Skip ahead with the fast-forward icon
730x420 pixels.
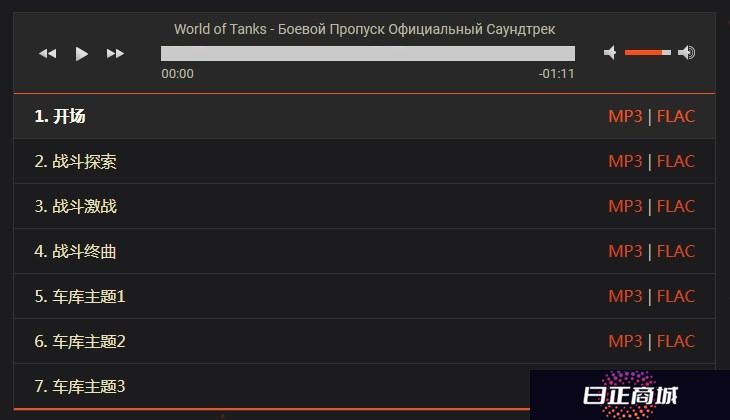[x=115, y=54]
